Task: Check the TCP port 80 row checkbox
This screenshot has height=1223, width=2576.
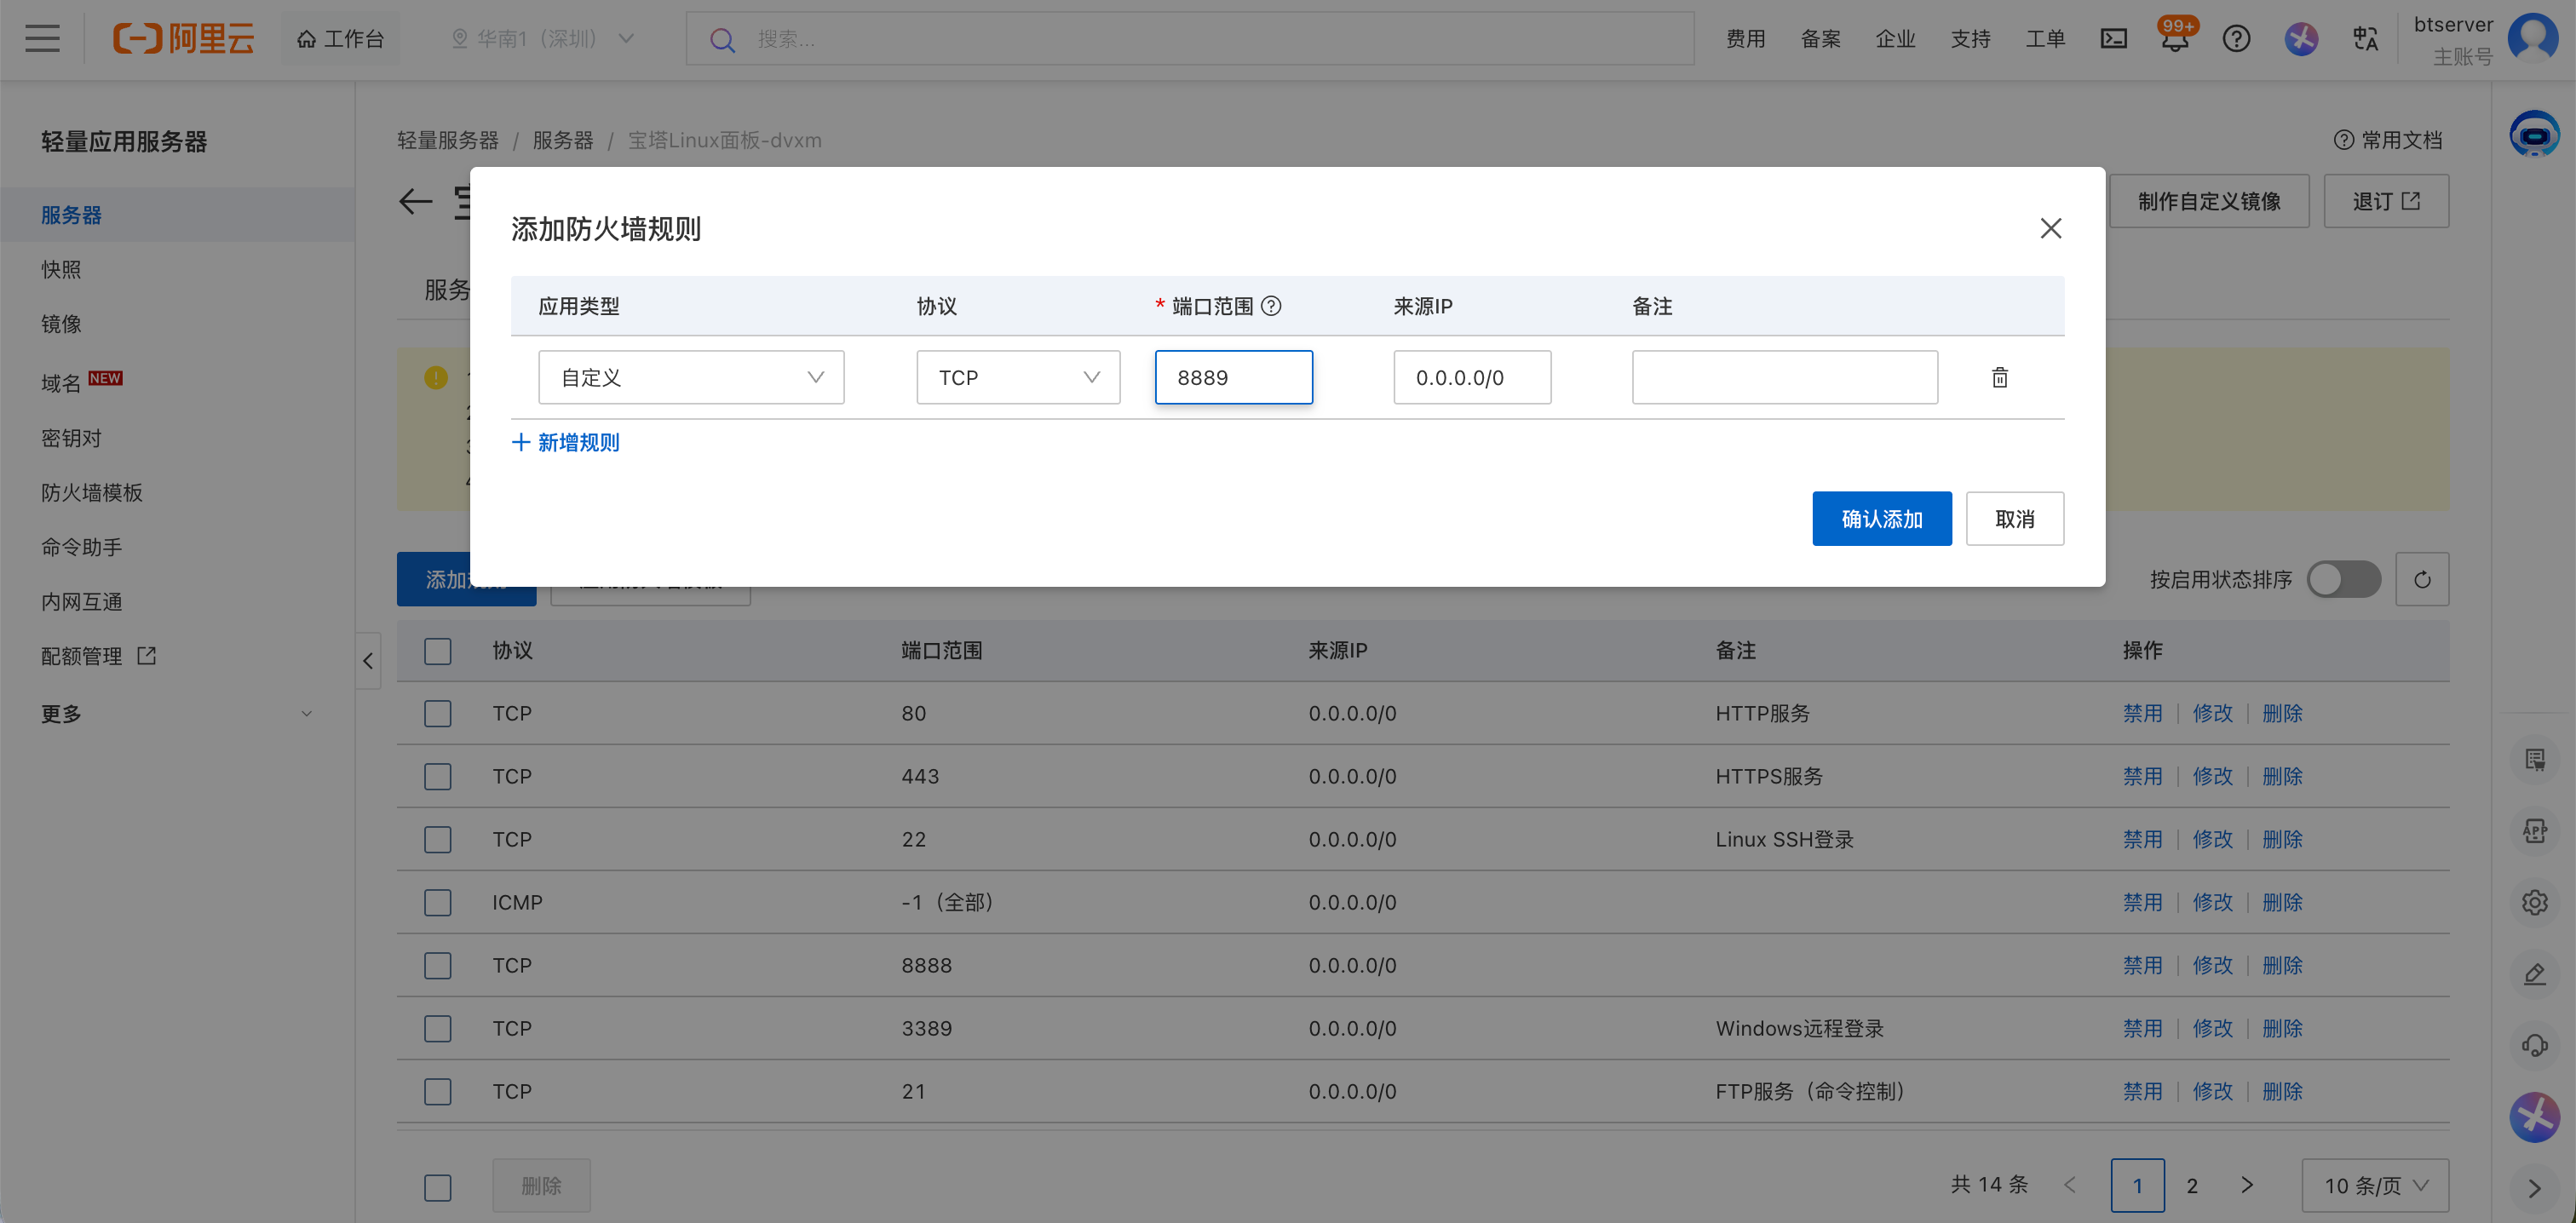Action: pos(437,713)
